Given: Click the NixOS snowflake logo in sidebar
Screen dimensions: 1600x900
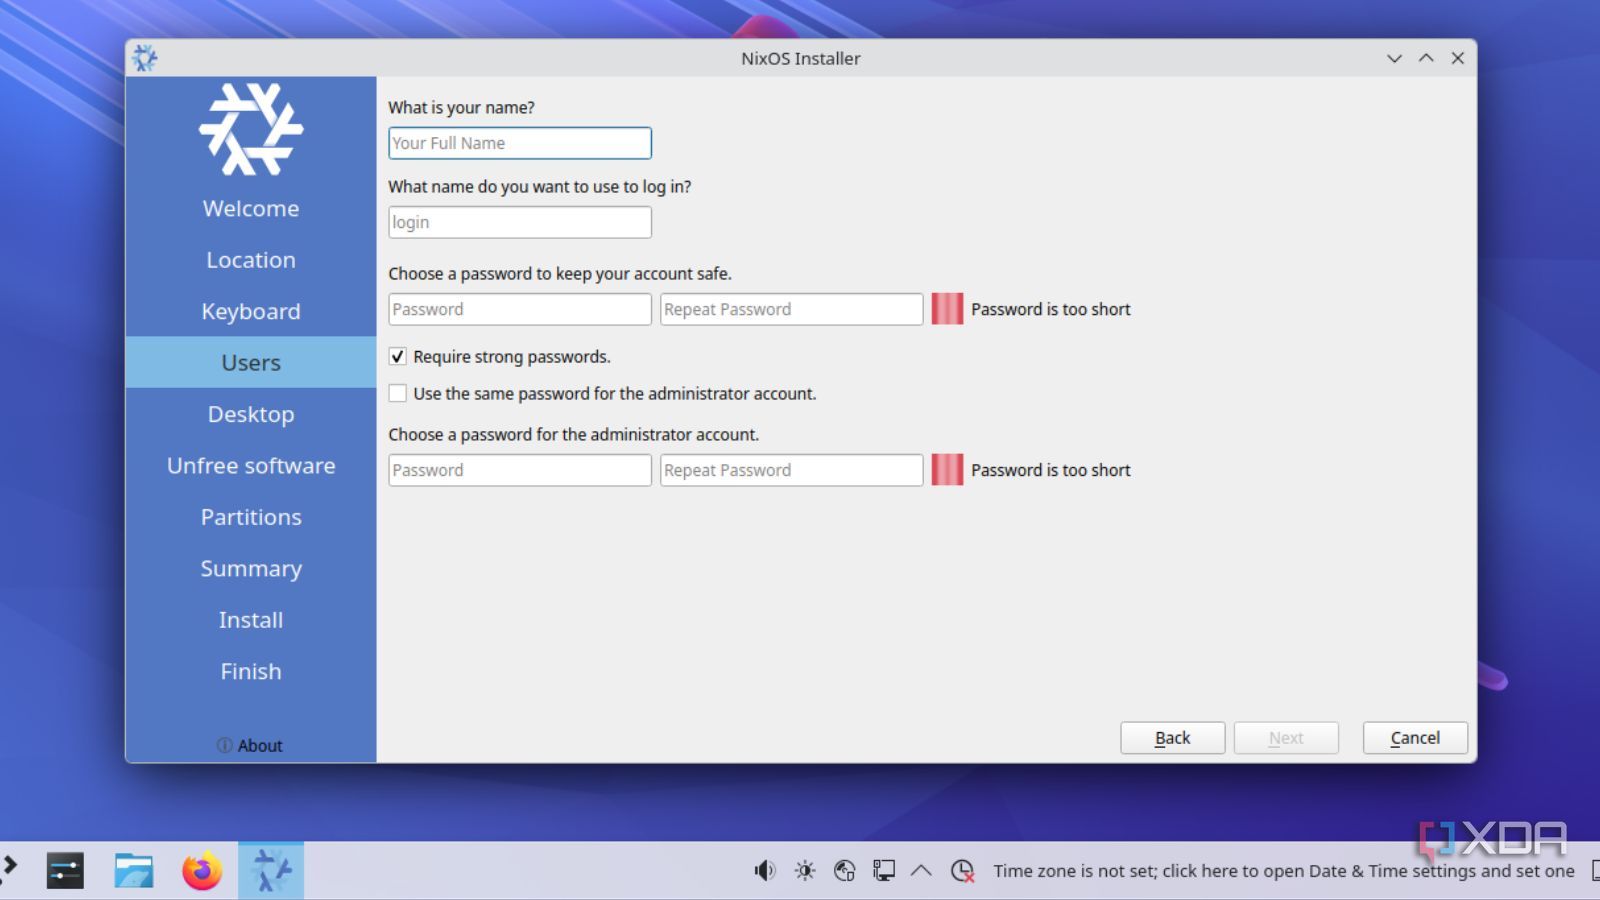Looking at the screenshot, I should click(251, 129).
